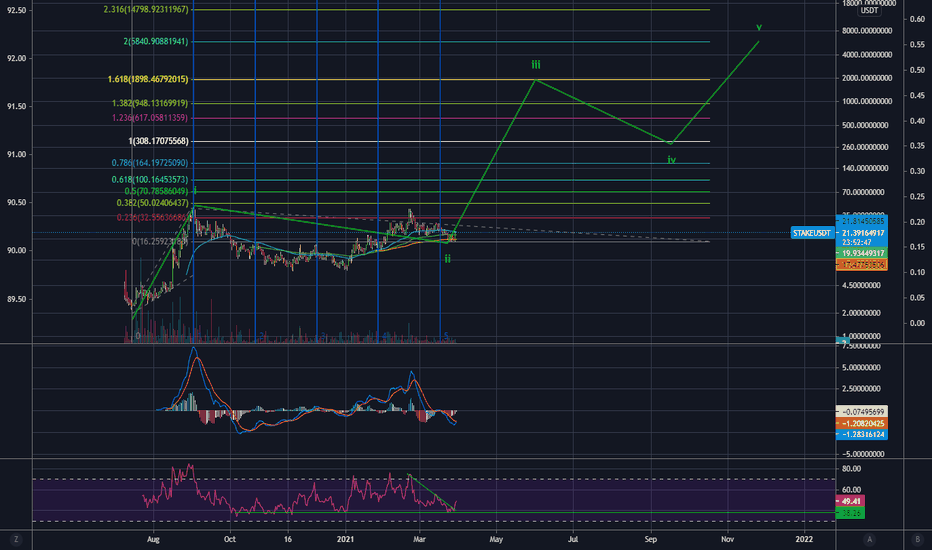Click the 21.81450585 blue price tag
The height and width of the screenshot is (550, 932).
tap(861, 221)
